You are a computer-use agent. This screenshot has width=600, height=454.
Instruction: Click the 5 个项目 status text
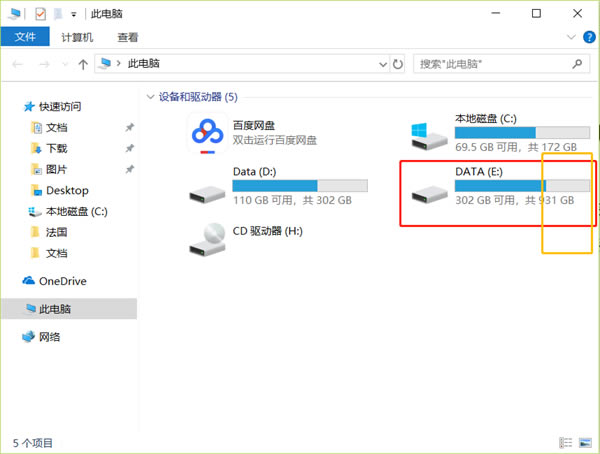33,443
